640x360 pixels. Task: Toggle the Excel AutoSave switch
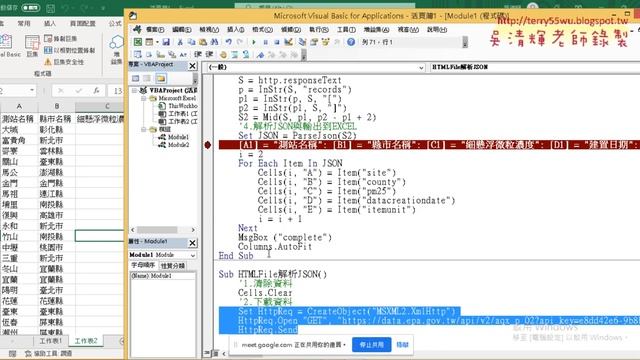[31, 8]
